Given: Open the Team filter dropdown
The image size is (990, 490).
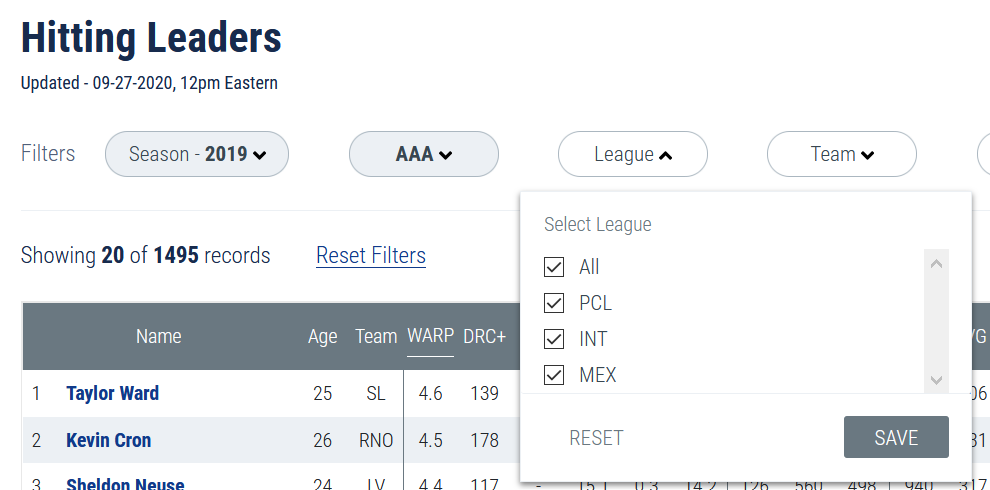Looking at the screenshot, I should pyautogui.click(x=841, y=154).
